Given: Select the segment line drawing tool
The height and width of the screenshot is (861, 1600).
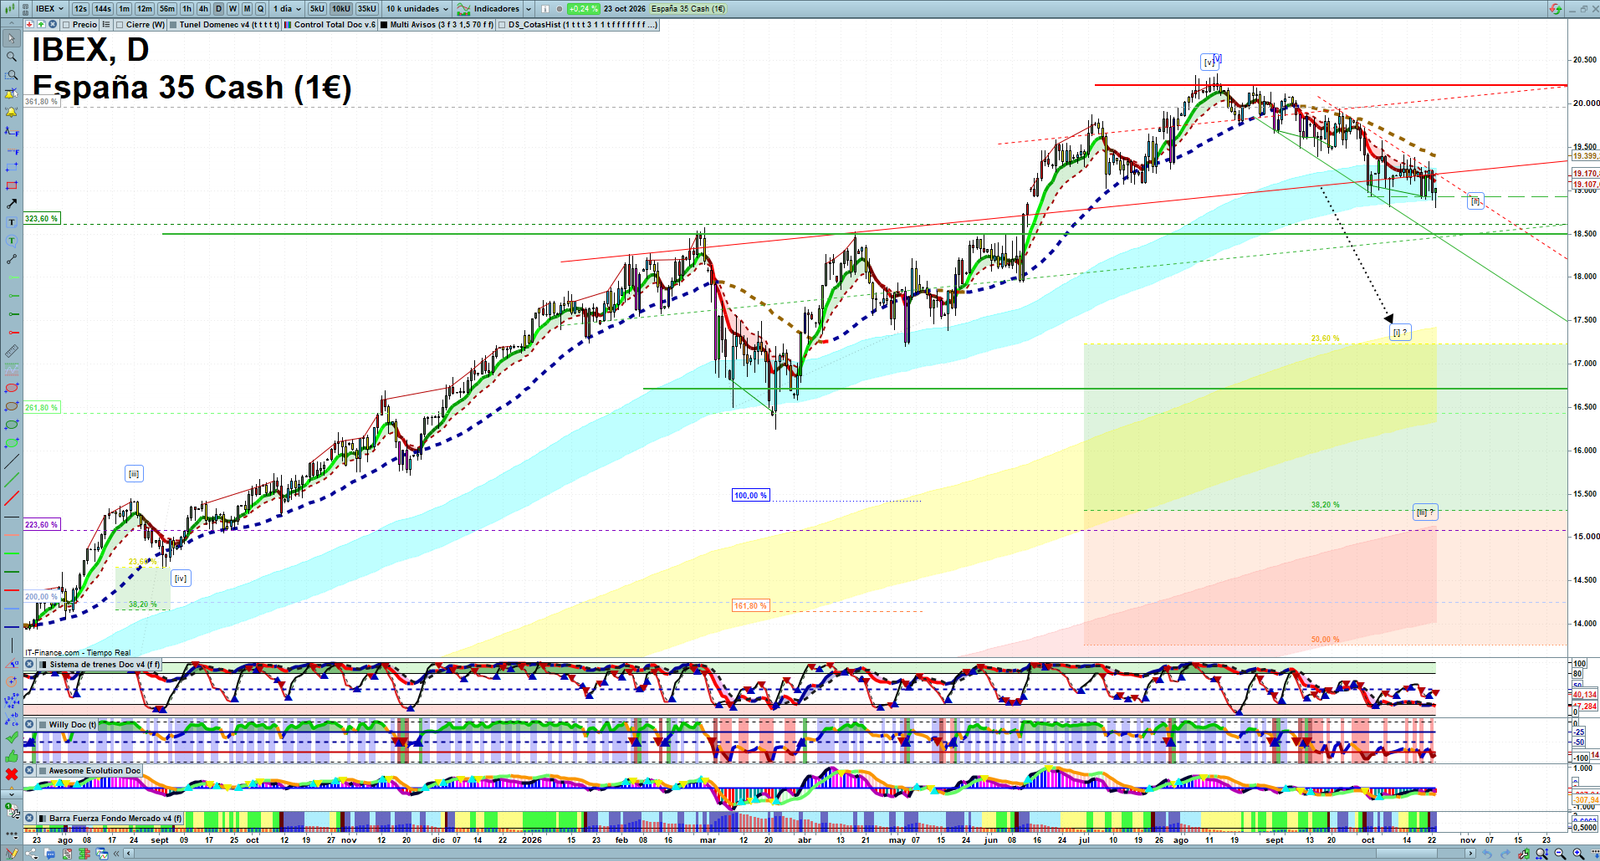Looking at the screenshot, I should coord(11,260).
